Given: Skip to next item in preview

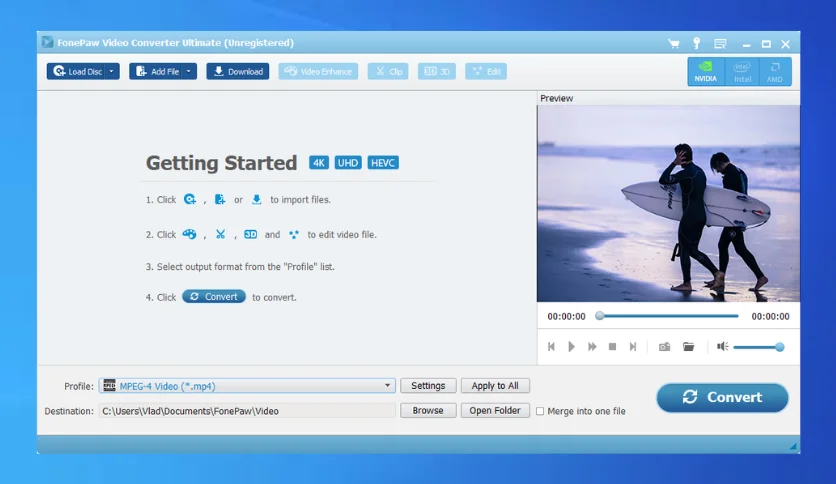Looking at the screenshot, I should (x=633, y=347).
